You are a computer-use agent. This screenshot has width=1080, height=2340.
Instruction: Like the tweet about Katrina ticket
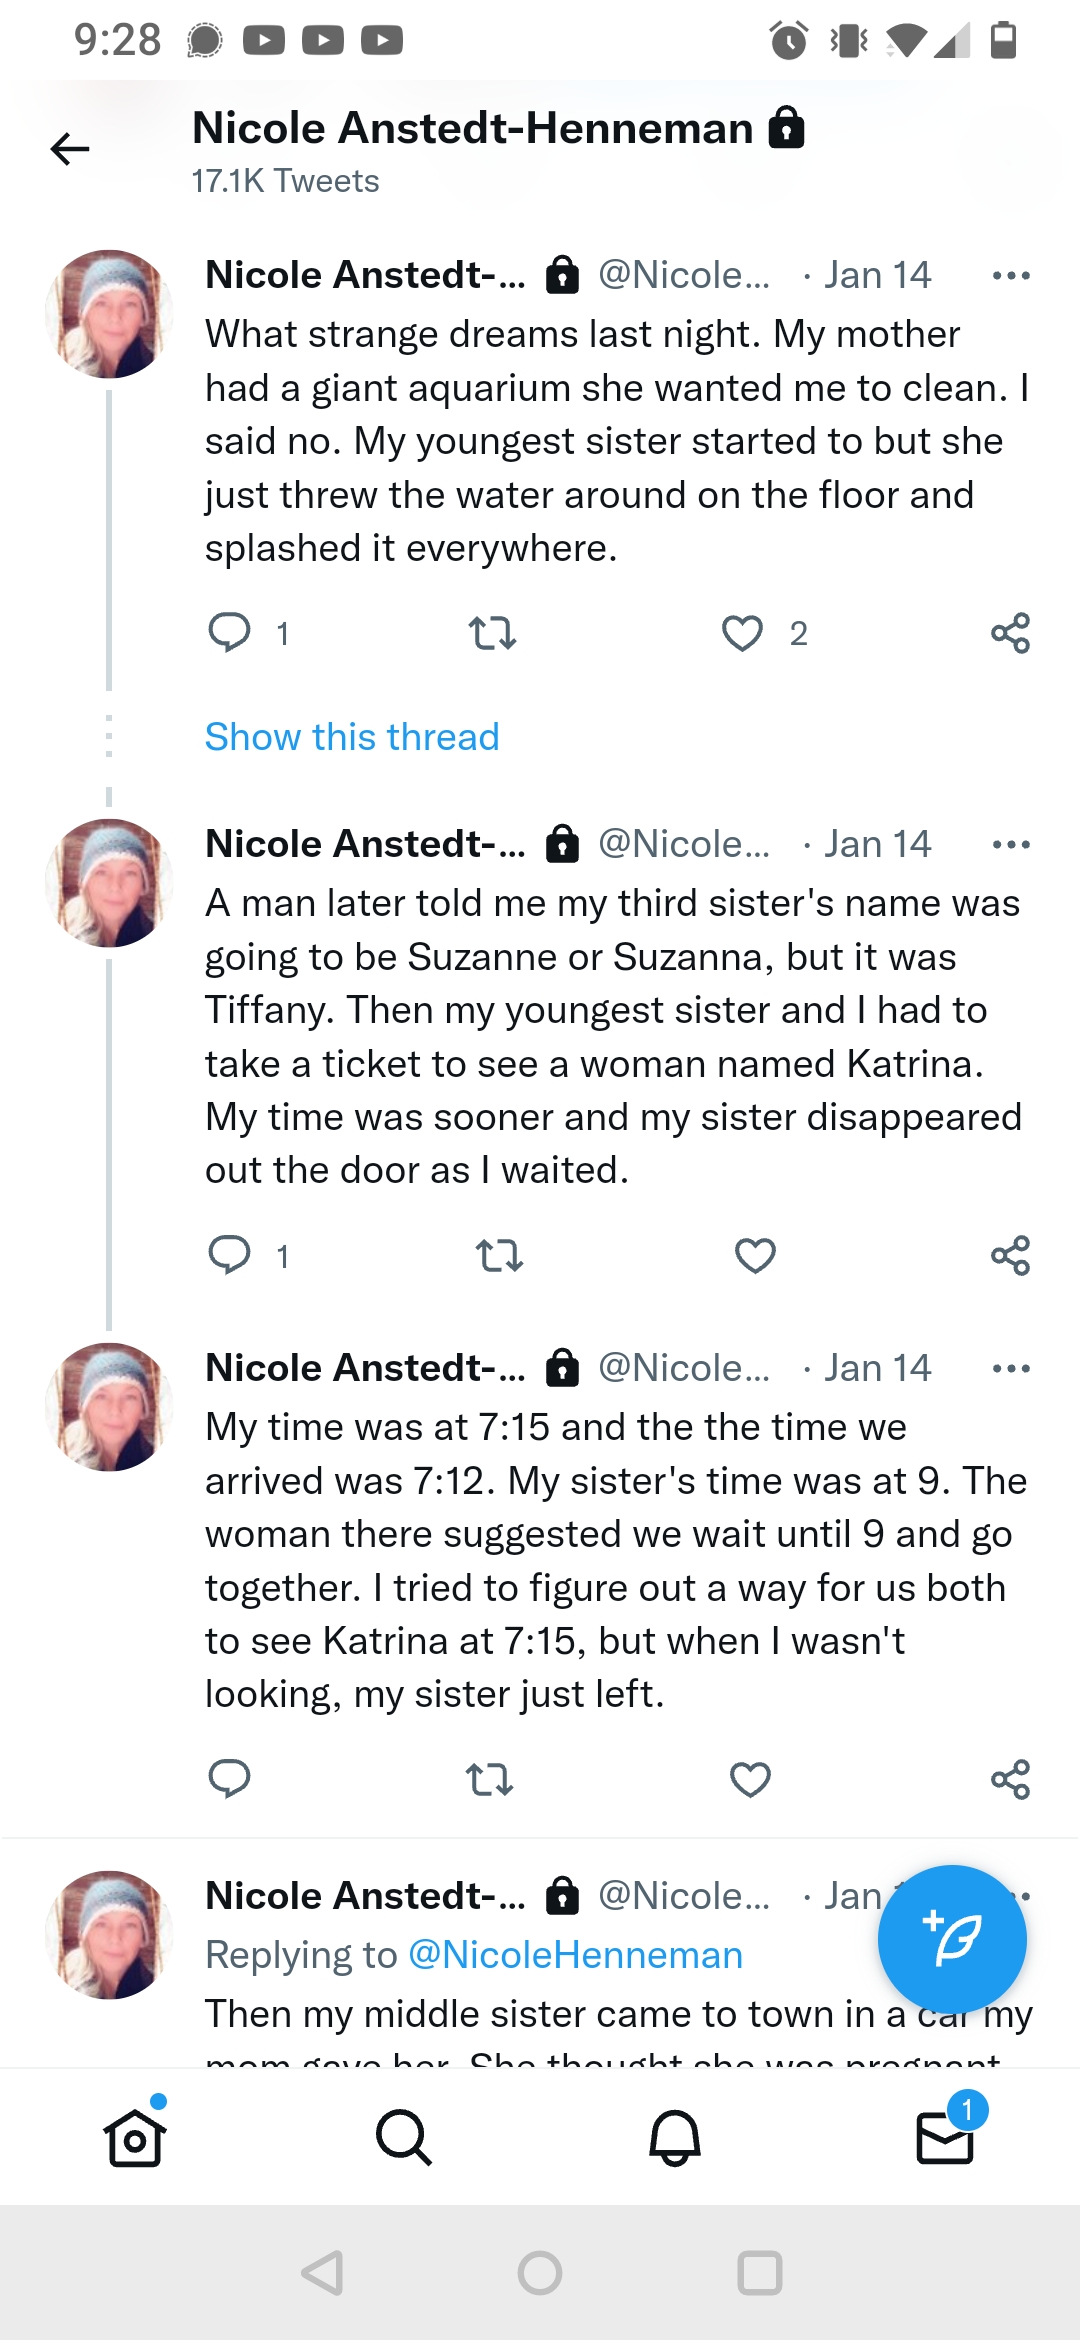(755, 1255)
